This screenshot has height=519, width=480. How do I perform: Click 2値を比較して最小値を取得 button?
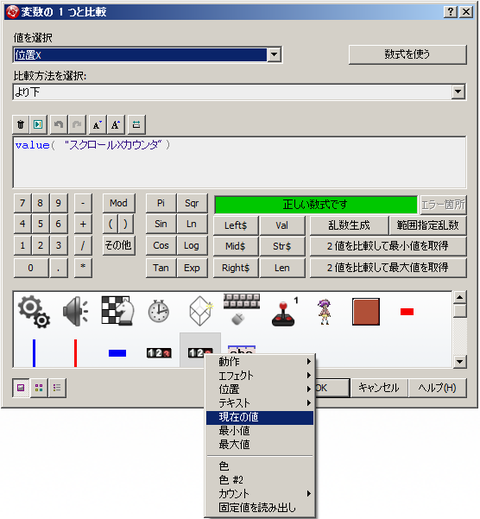pyautogui.click(x=388, y=246)
